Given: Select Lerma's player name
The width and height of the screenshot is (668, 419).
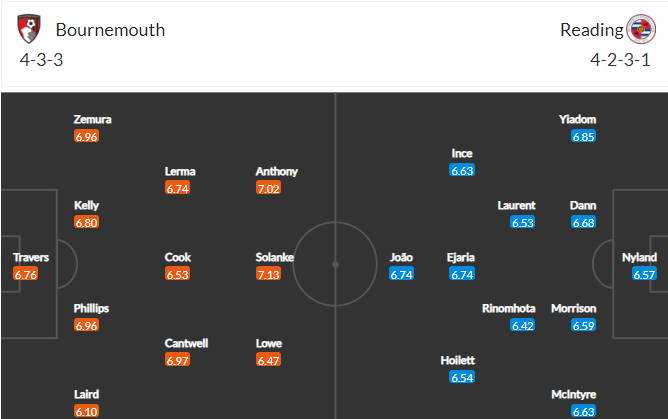Looking at the screenshot, I should point(180,171).
